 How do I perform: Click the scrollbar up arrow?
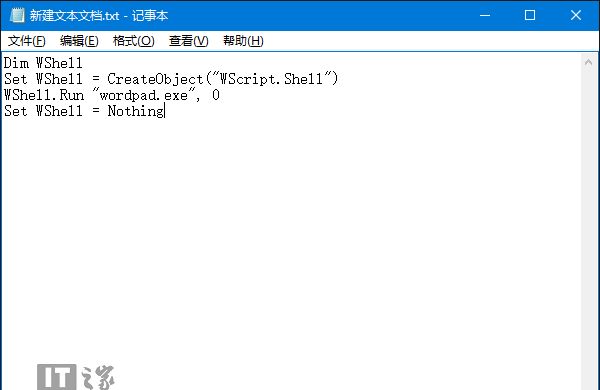coord(589,62)
